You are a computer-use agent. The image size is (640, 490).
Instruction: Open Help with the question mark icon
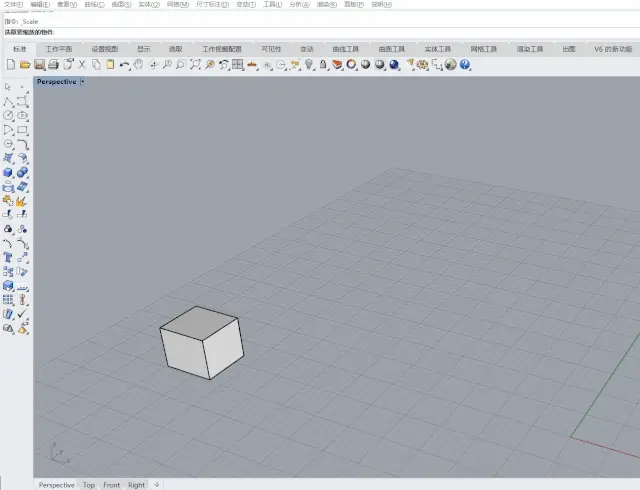click(x=465, y=65)
